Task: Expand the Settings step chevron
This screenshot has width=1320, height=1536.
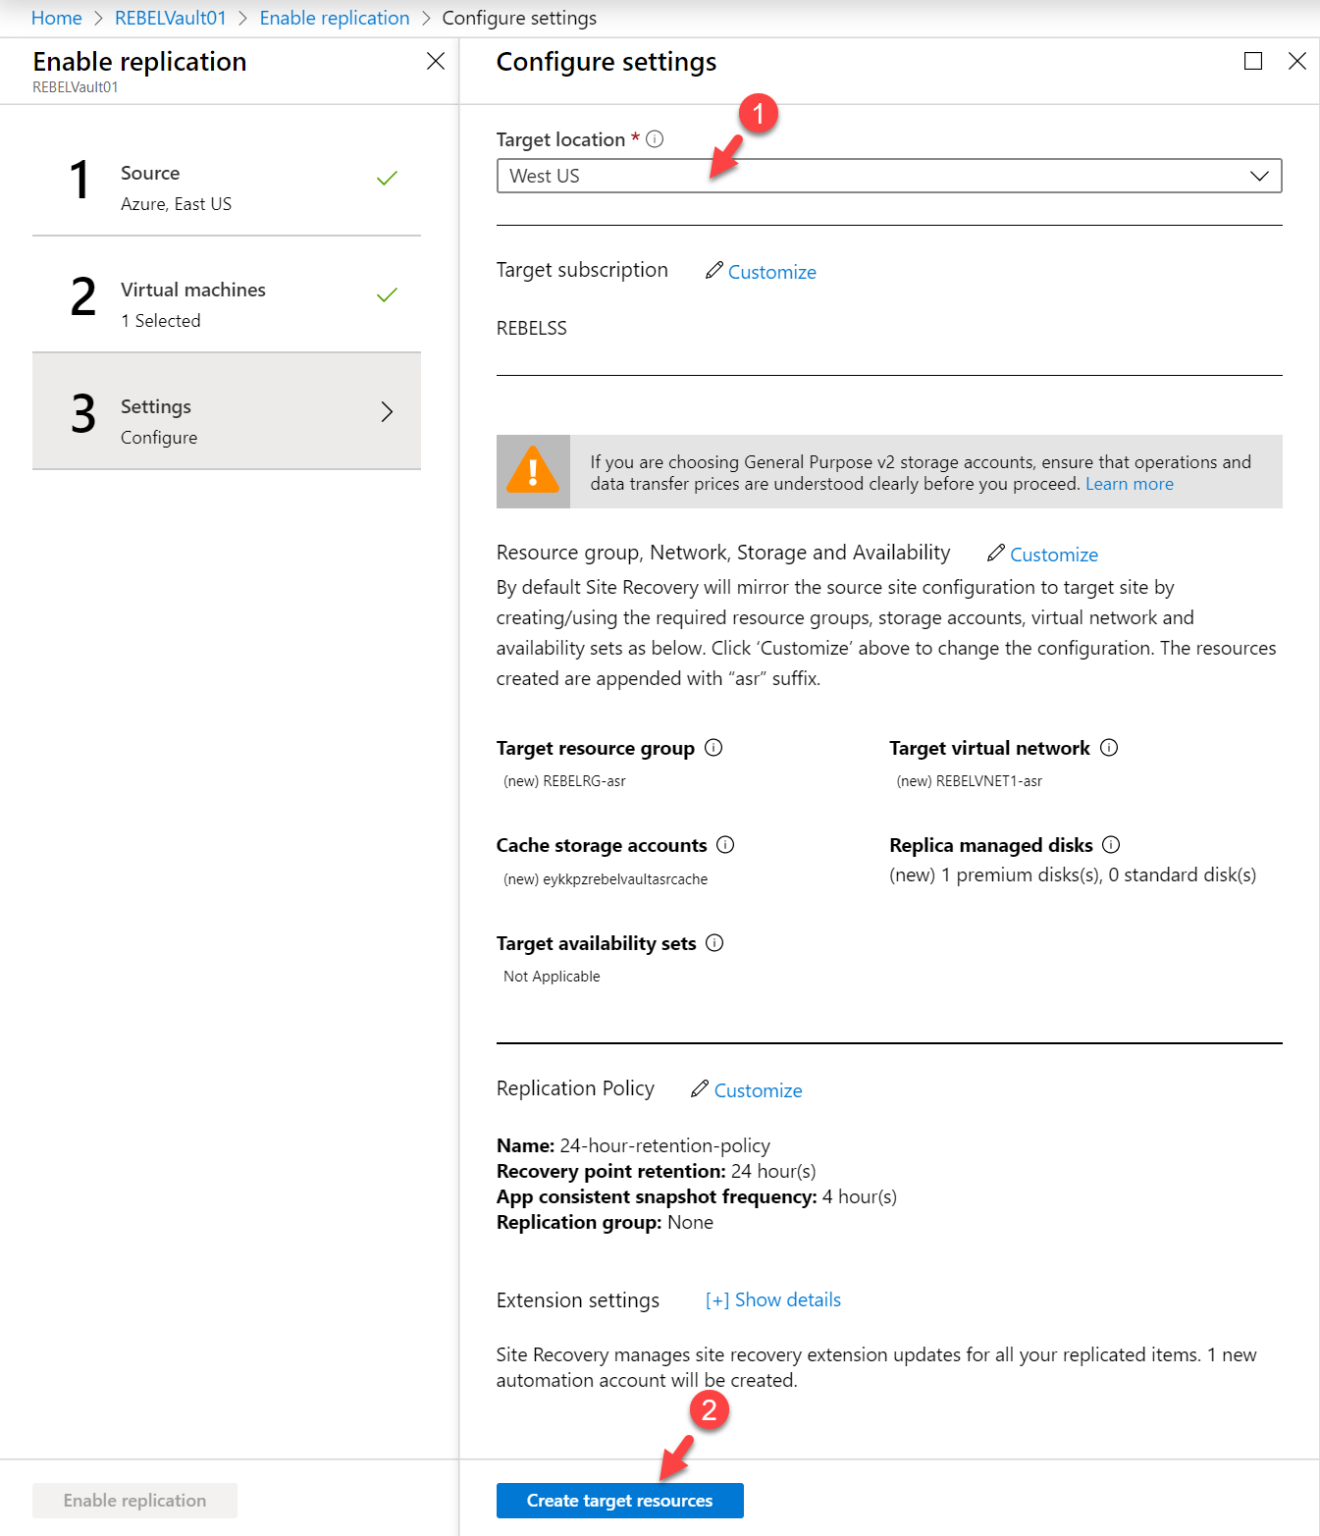Action: pos(387,411)
